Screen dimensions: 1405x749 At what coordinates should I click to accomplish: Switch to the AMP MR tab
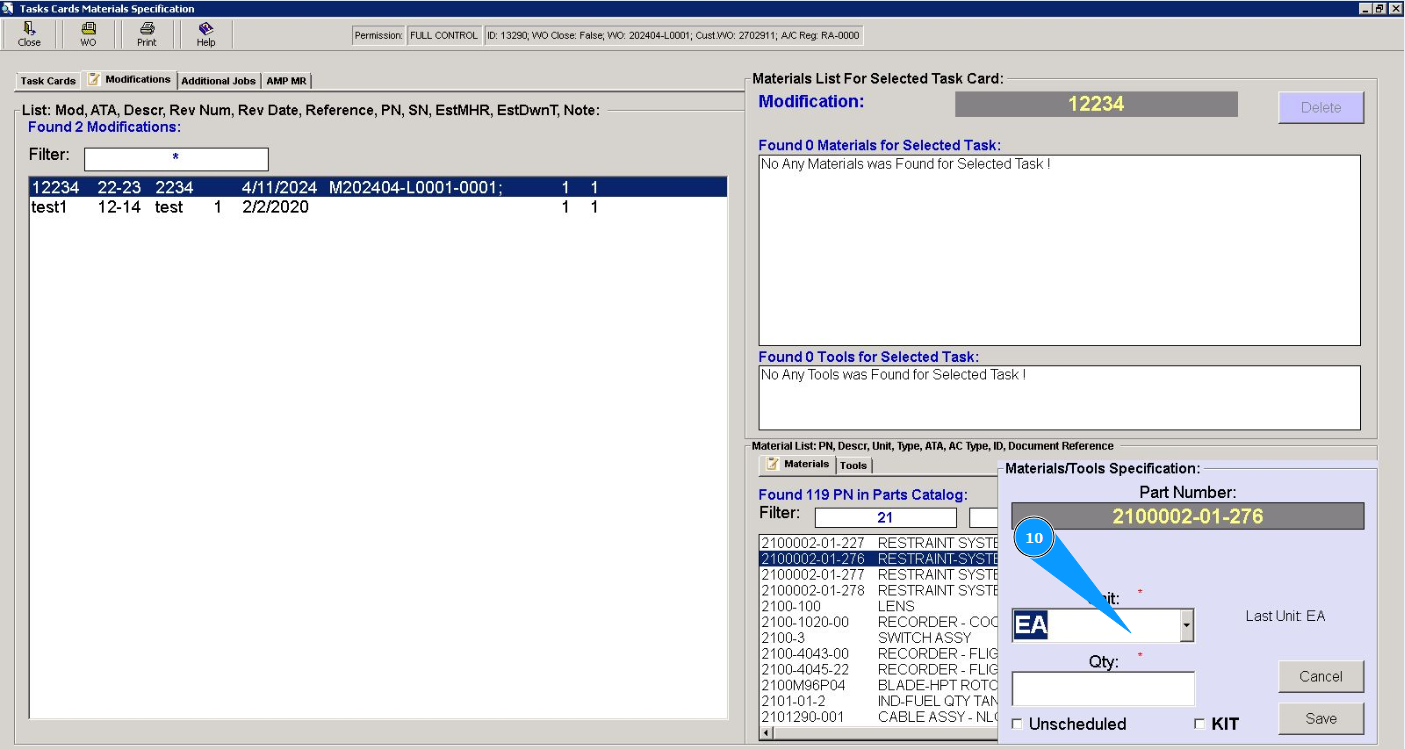click(286, 81)
